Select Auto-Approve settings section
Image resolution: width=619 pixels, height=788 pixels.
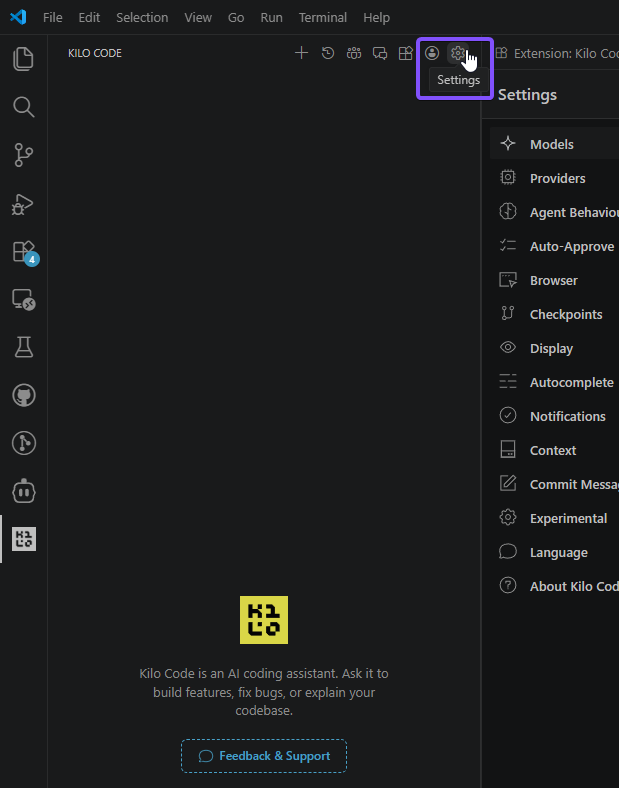[555, 246]
